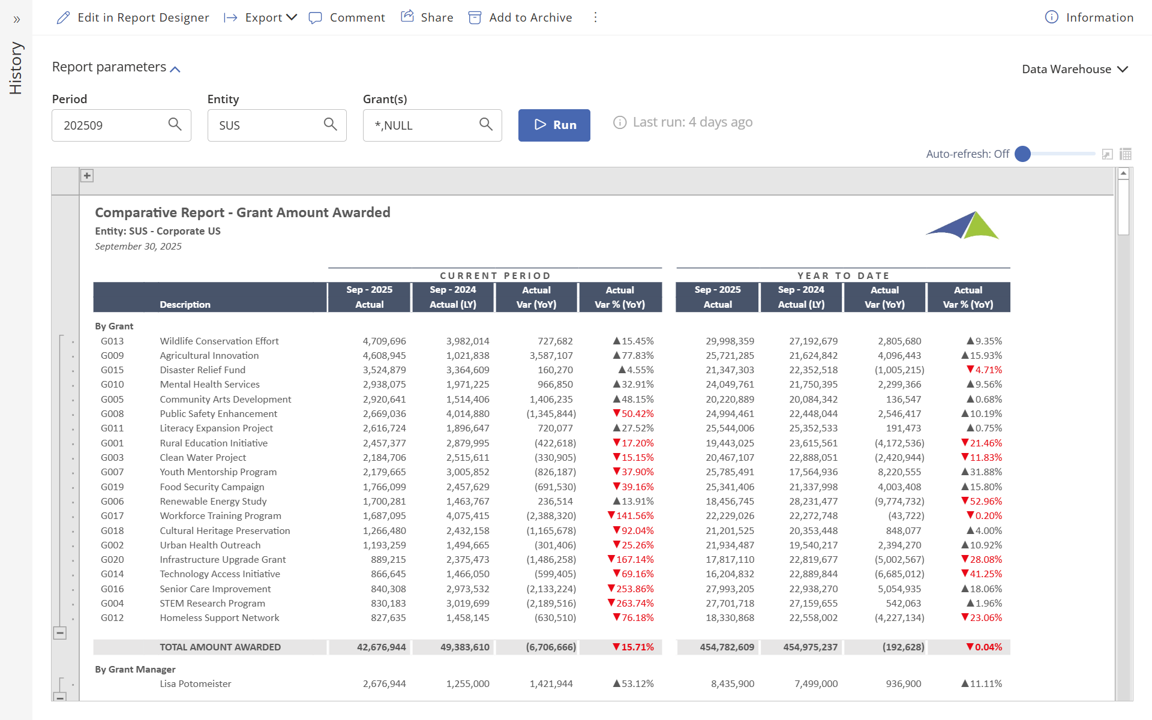
Task: Click the scrollbar up arrow
Action: [1123, 174]
